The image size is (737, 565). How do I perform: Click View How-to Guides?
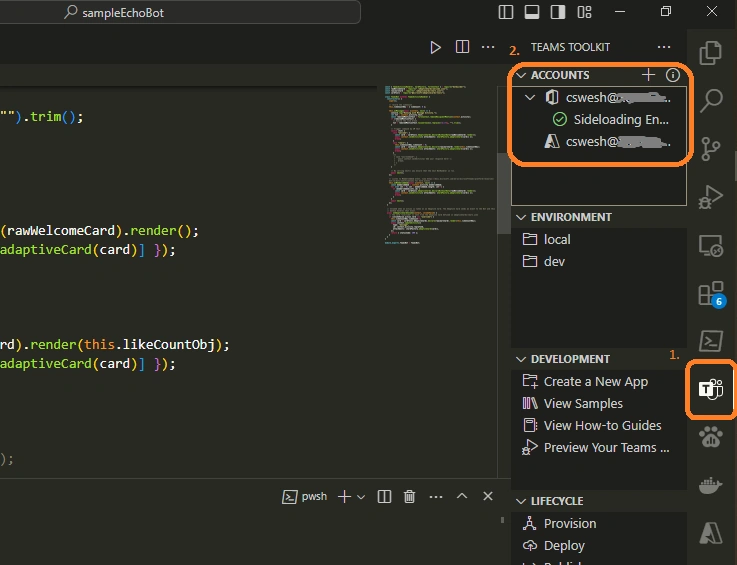click(599, 425)
